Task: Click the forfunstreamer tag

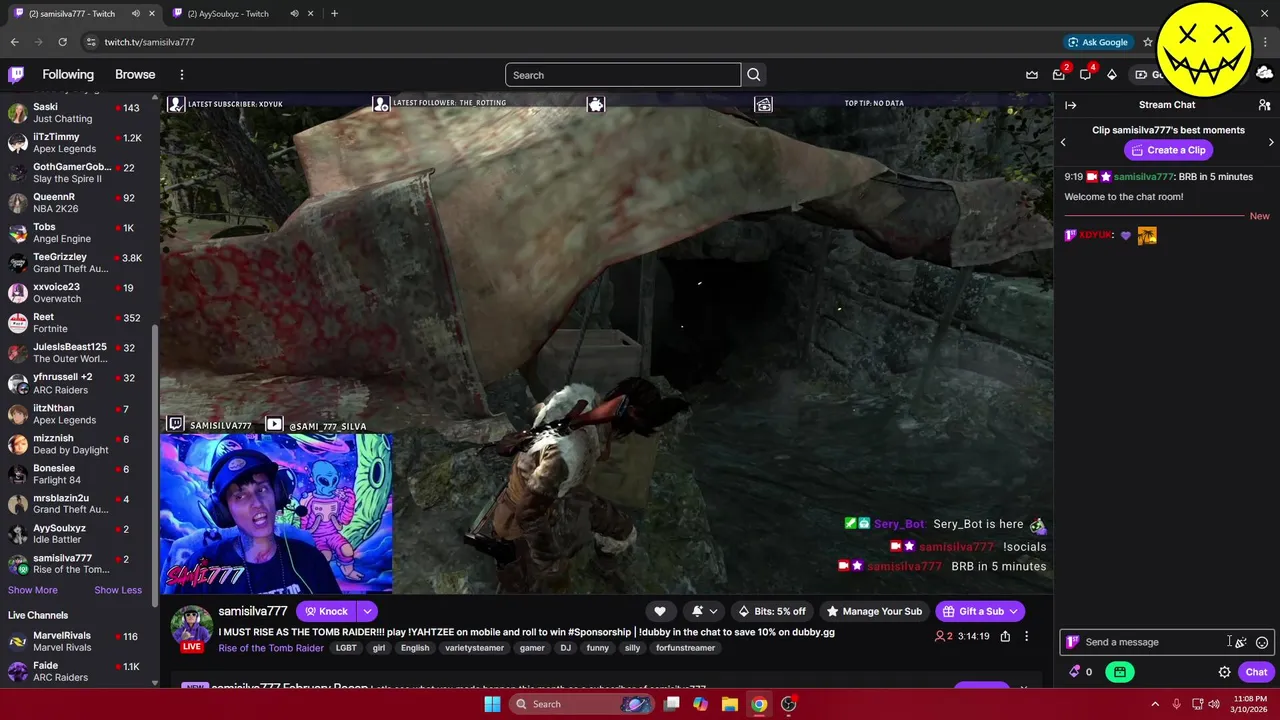Action: tap(686, 648)
